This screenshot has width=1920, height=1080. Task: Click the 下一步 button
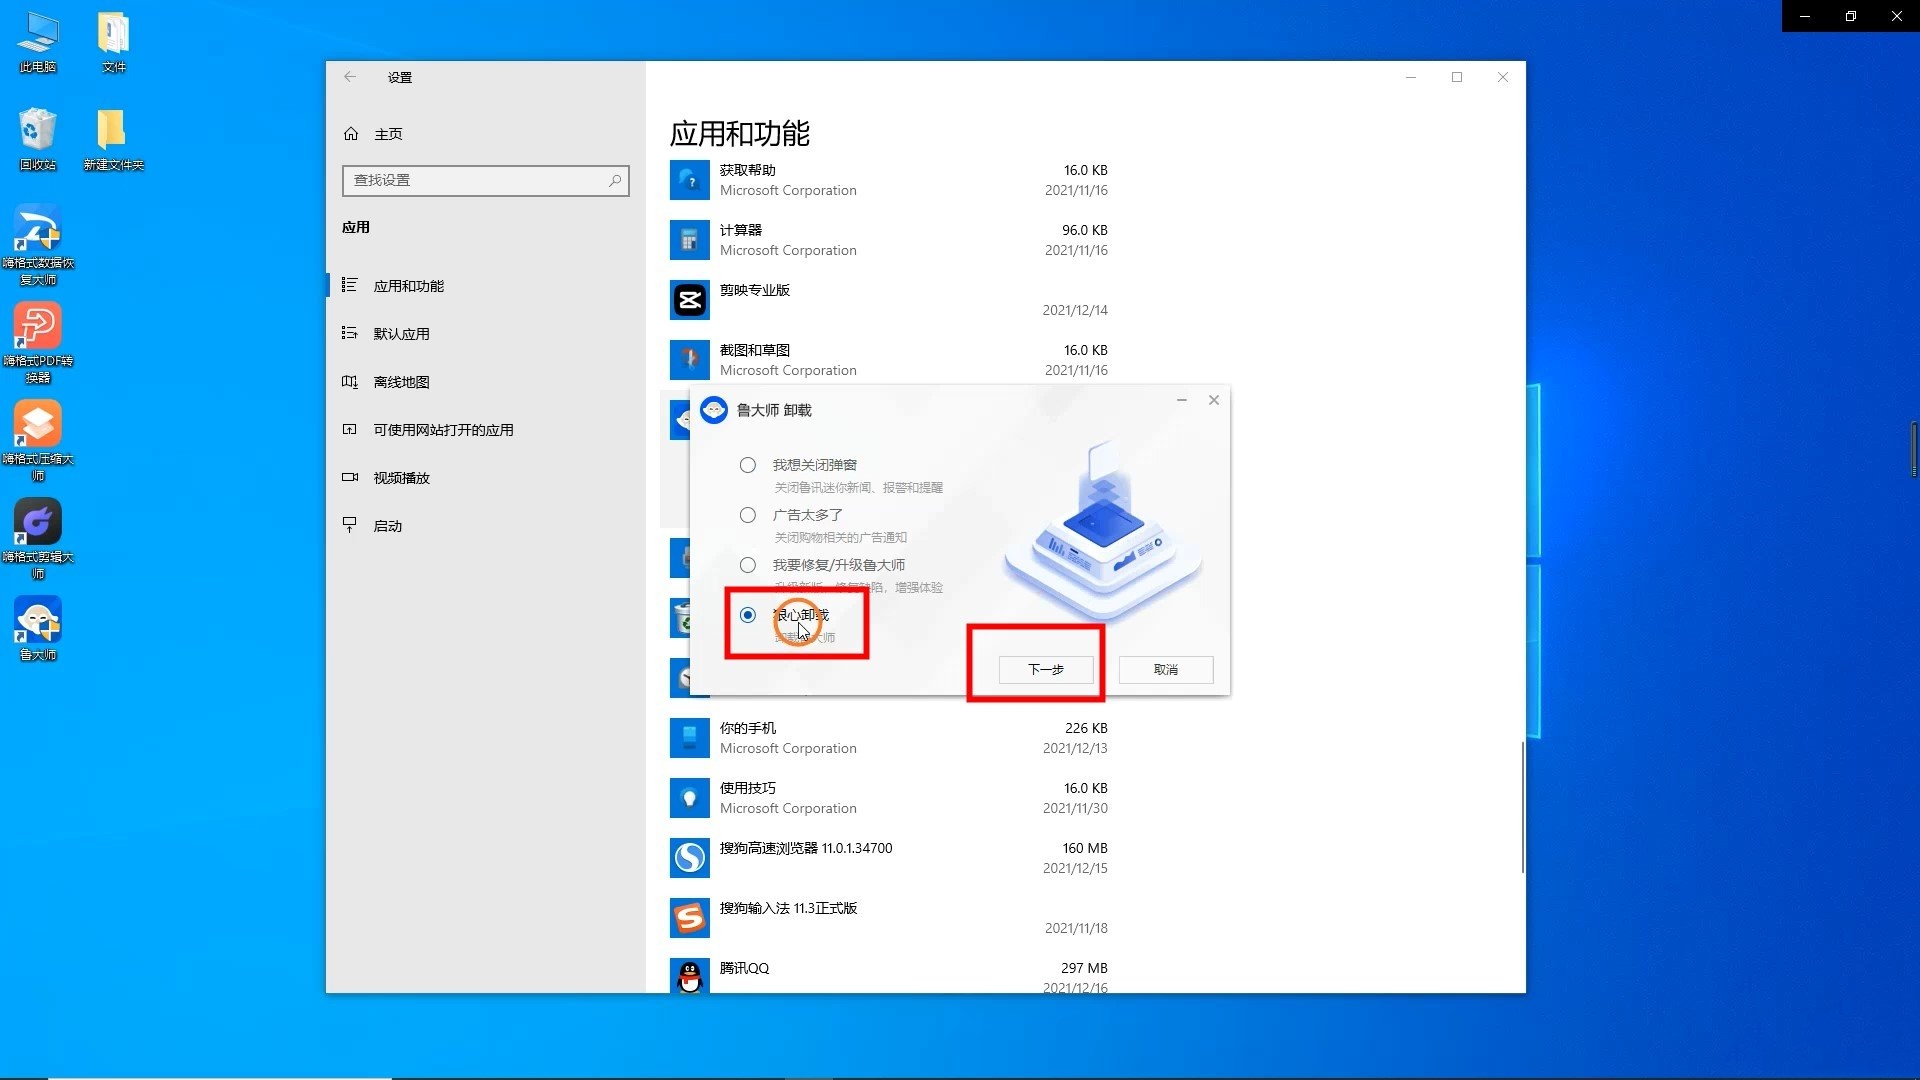[x=1045, y=669]
